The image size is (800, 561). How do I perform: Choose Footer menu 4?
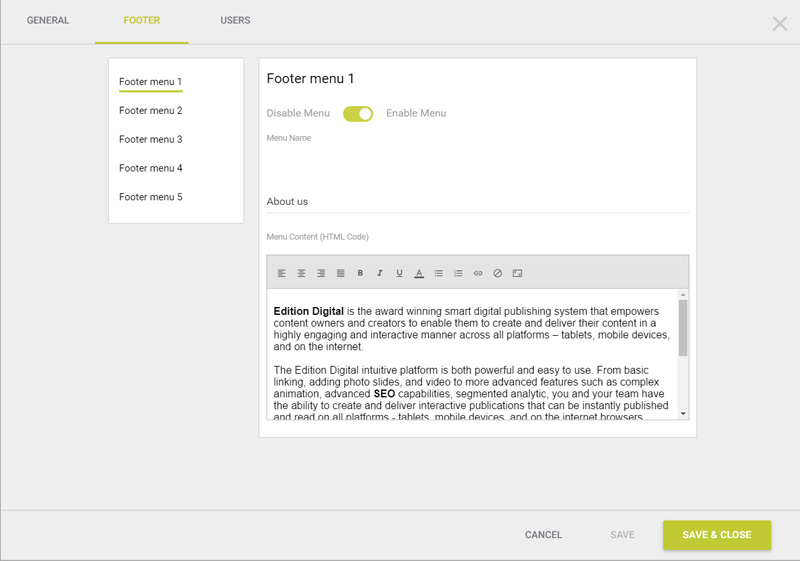click(151, 168)
